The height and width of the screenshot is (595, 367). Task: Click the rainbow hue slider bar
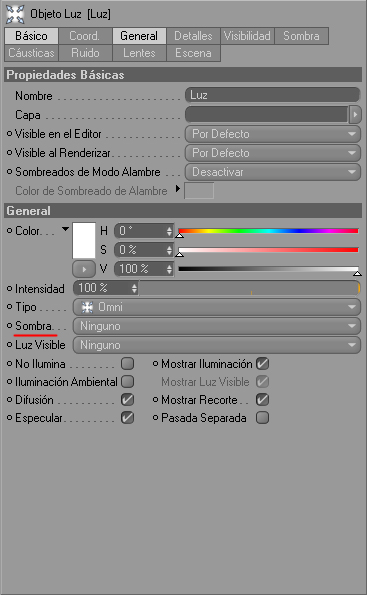click(x=268, y=231)
